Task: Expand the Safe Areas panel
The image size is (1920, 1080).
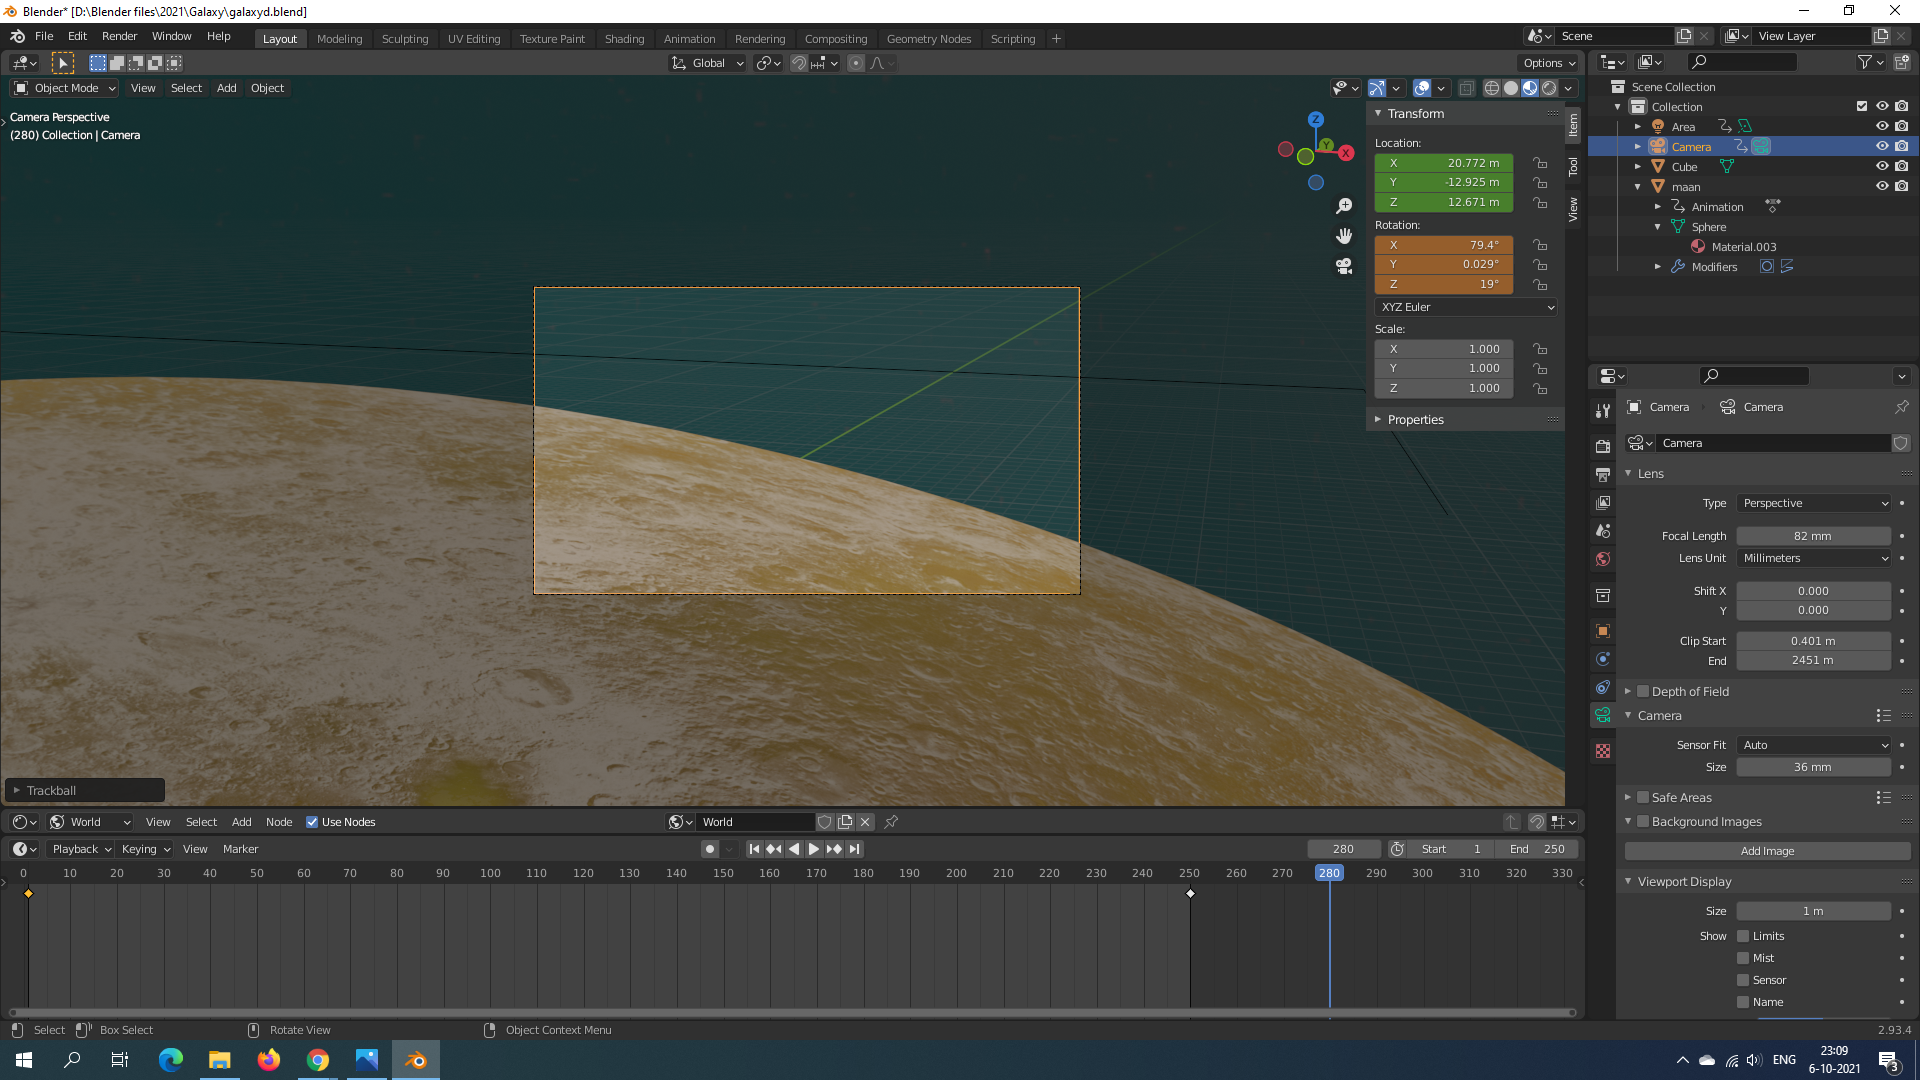Action: (1628, 797)
